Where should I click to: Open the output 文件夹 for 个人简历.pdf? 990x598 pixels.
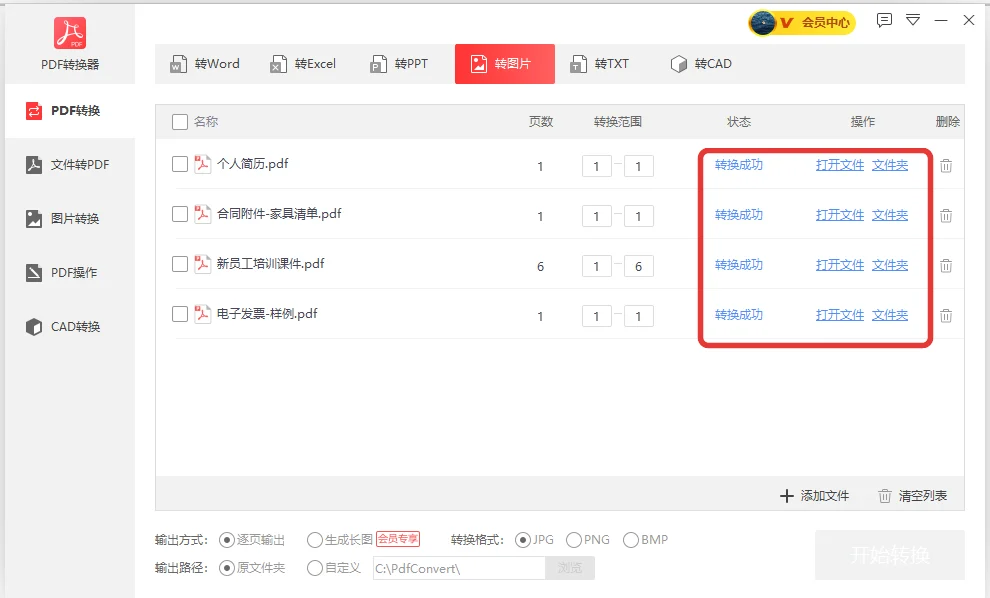(x=890, y=165)
